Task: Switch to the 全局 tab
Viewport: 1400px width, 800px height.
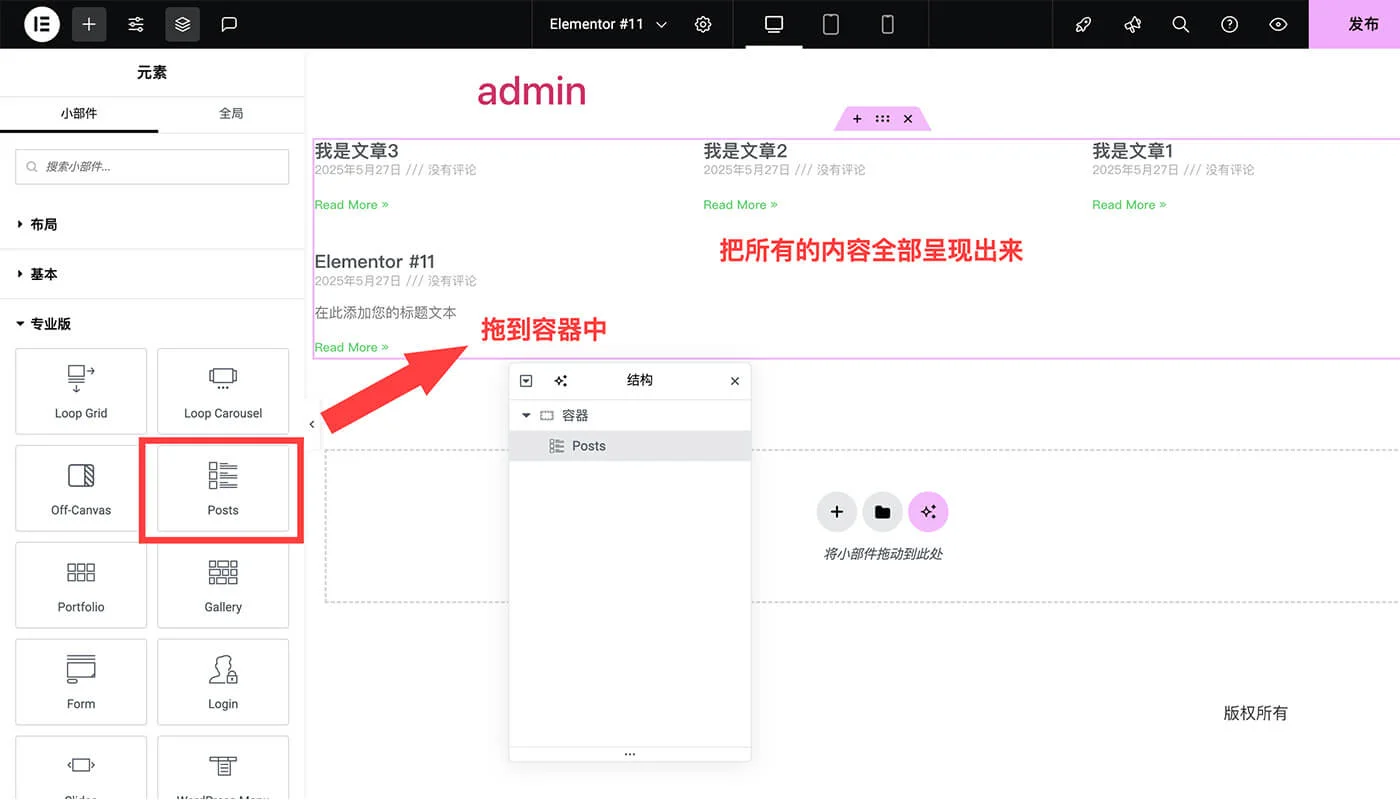Action: coord(232,113)
